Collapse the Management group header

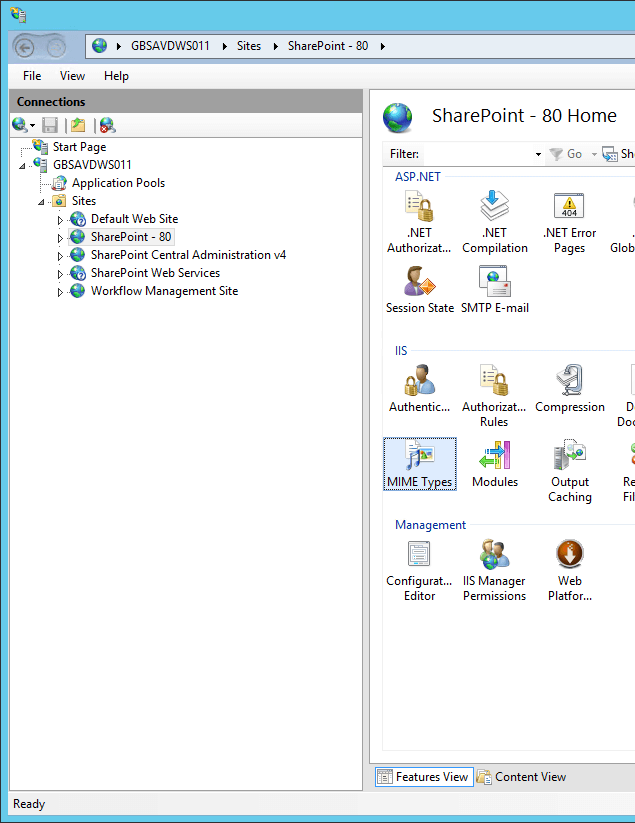430,525
